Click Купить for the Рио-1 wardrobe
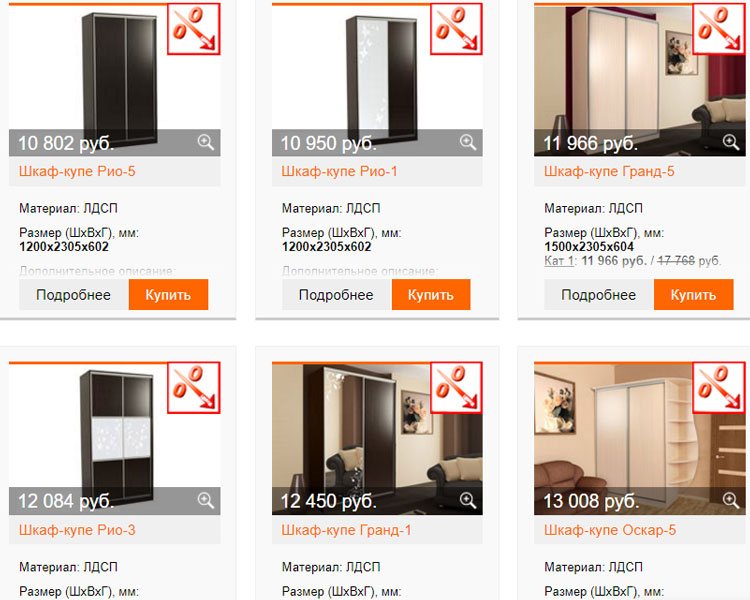Screen dimensions: 750x600 coord(431,295)
